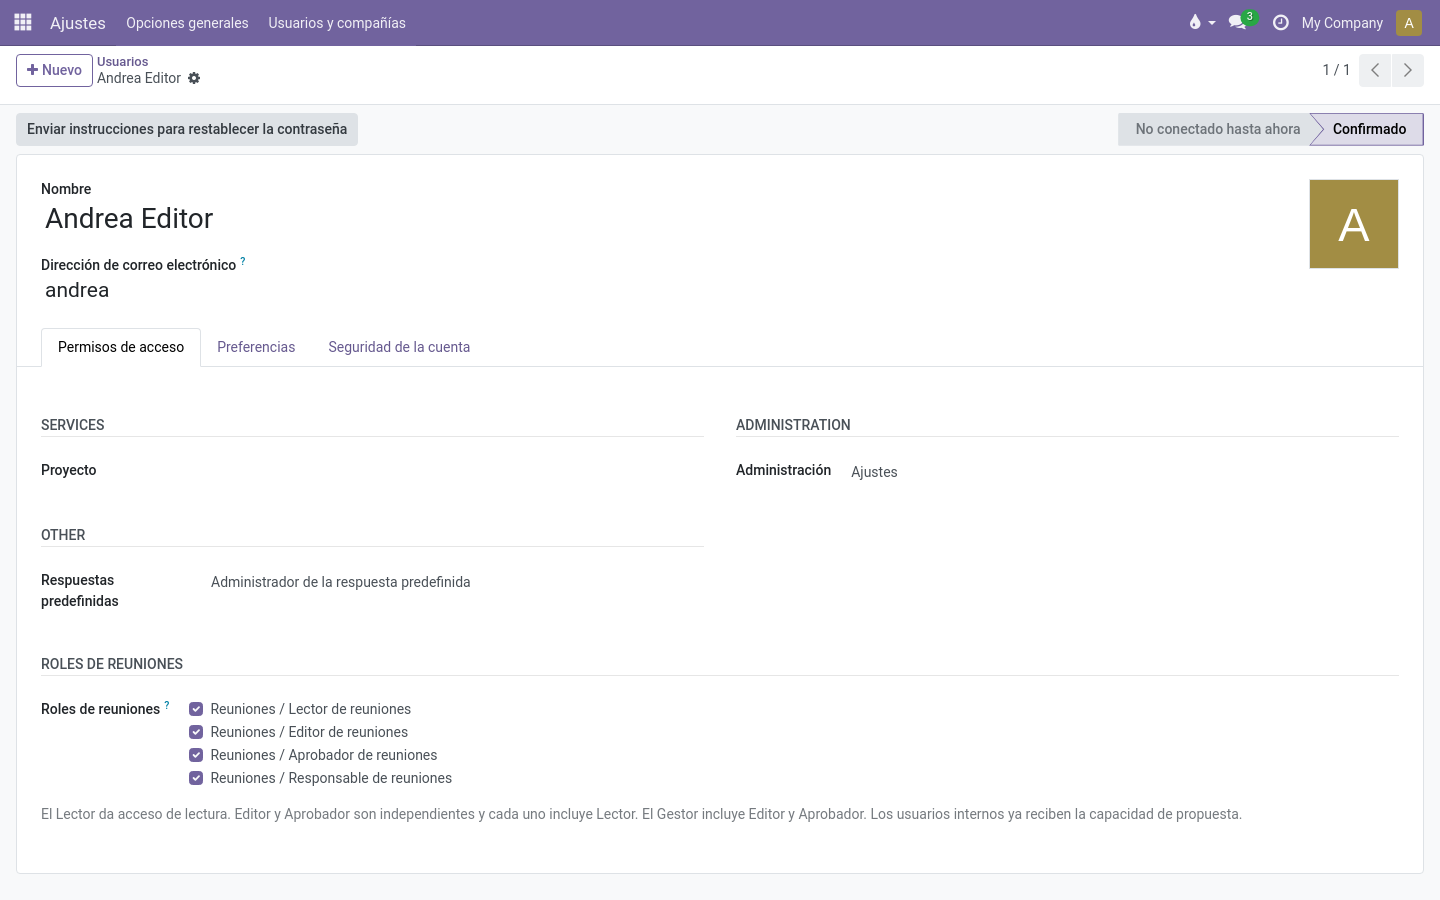Open the apps grid menu
The image size is (1440, 900).
(23, 22)
